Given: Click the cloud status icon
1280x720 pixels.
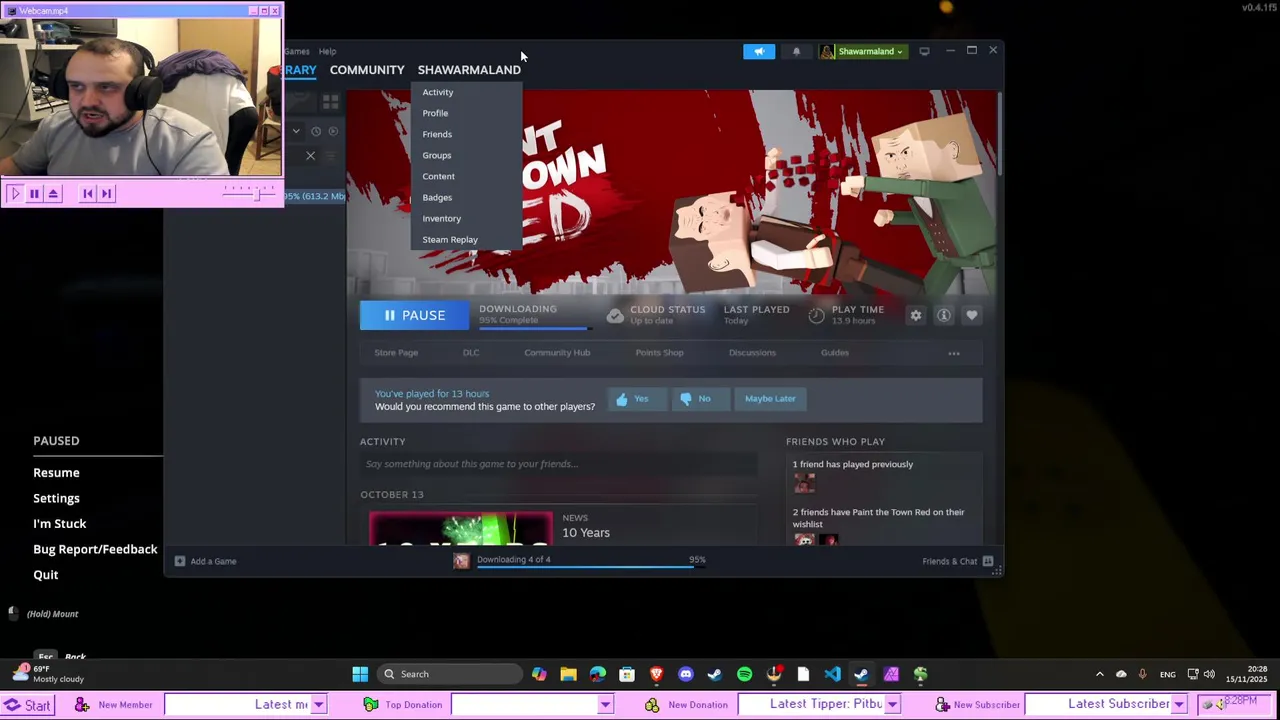Looking at the screenshot, I should [x=615, y=315].
